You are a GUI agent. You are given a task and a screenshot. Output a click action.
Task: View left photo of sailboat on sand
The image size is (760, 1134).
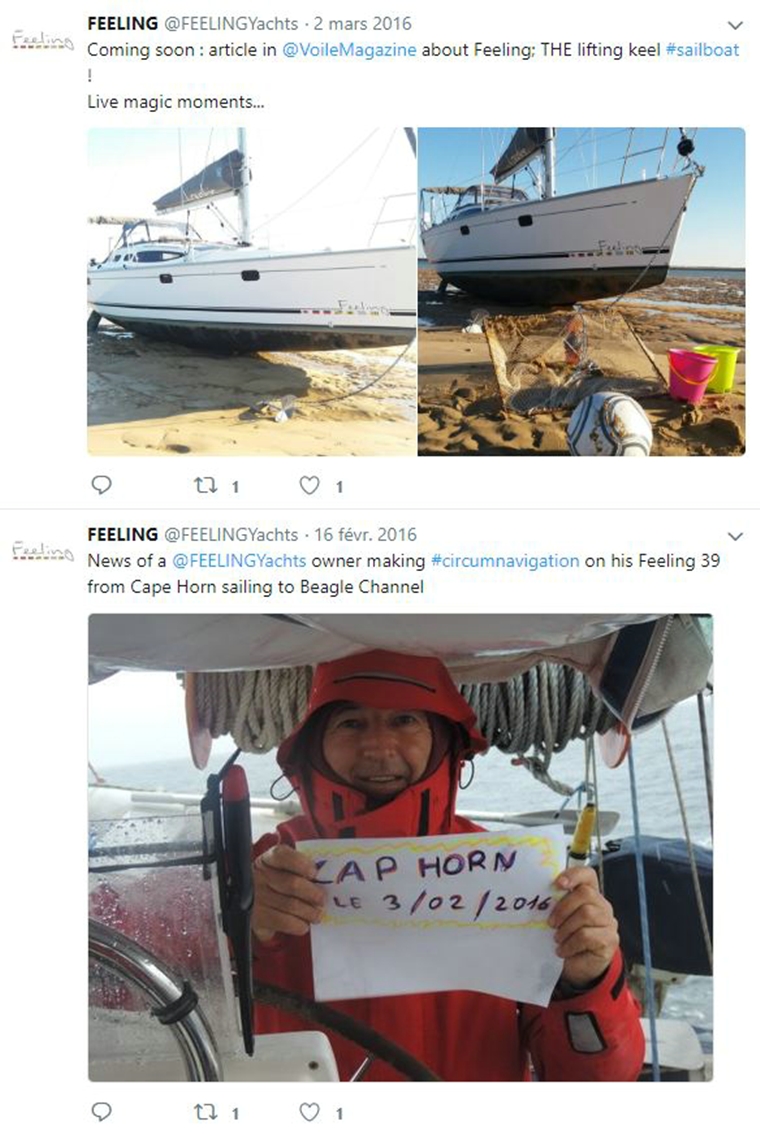point(251,291)
